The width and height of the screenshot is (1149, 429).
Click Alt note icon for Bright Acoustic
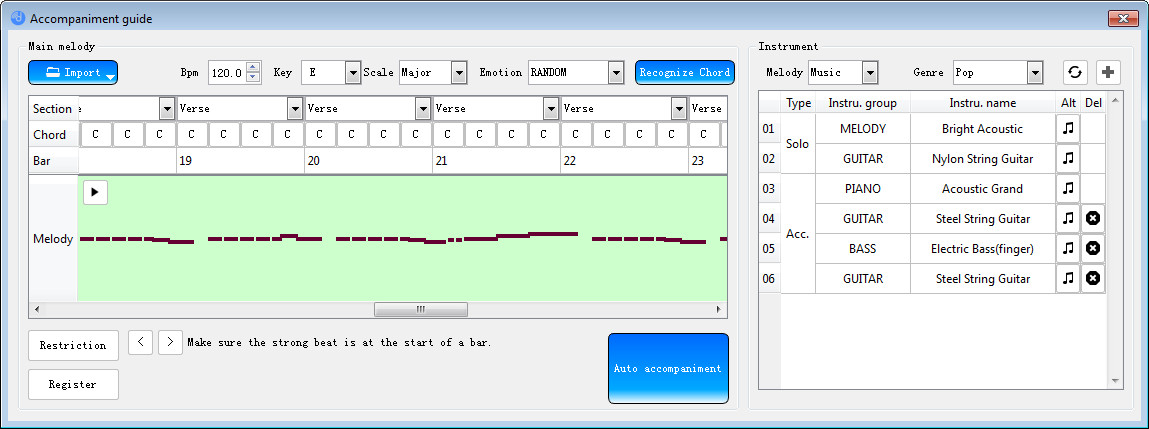pos(1068,128)
